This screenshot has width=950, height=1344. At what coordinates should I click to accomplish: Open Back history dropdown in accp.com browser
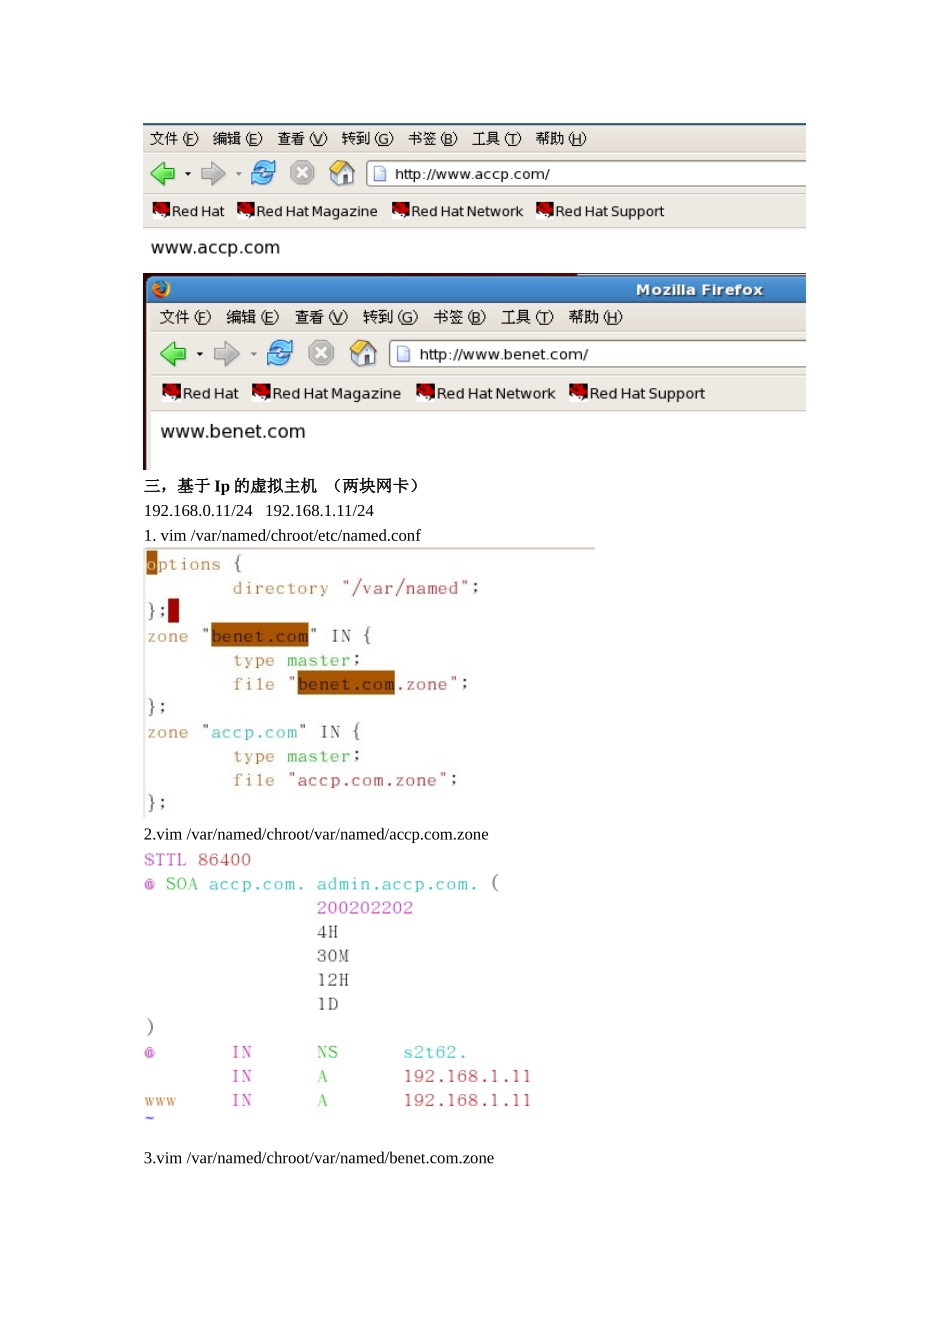click(x=187, y=175)
